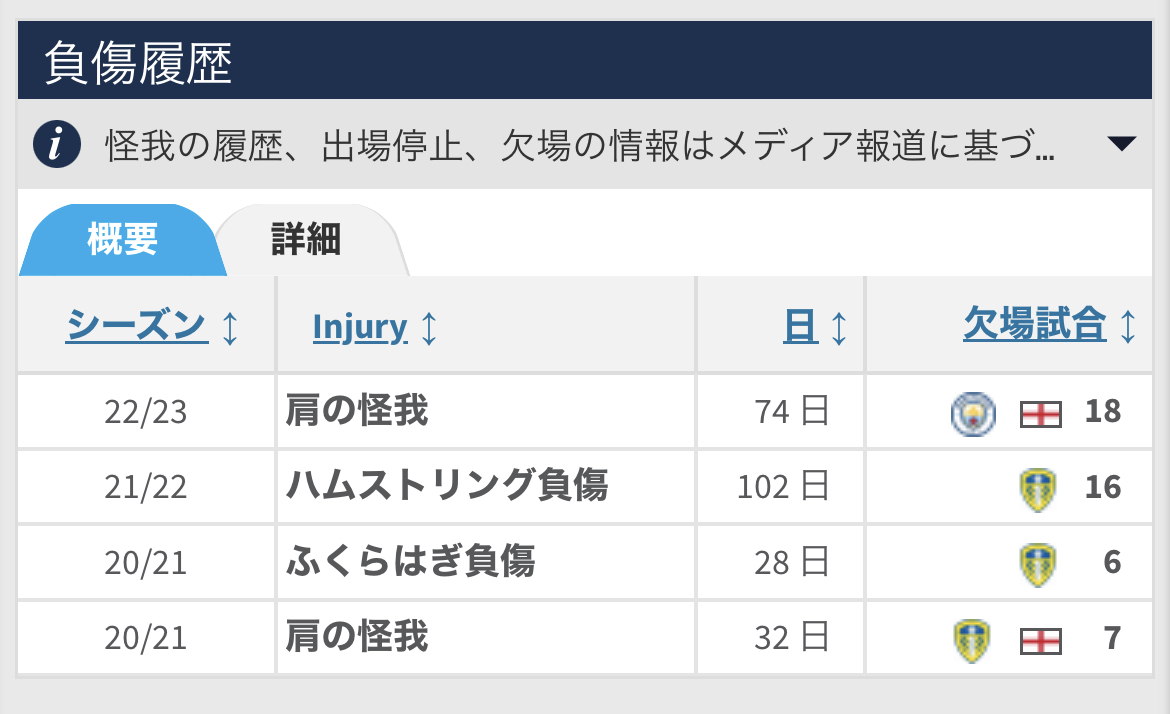The width and height of the screenshot is (1170, 714).
Task: Sort by the シーズン column link
Action: pos(137,326)
